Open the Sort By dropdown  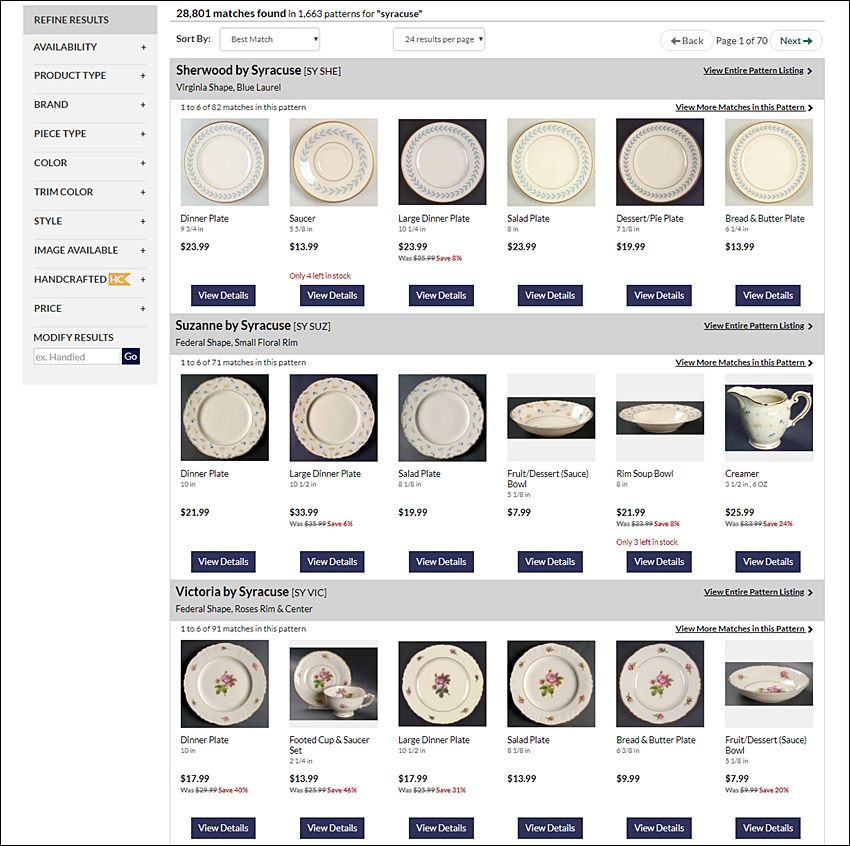coord(269,39)
